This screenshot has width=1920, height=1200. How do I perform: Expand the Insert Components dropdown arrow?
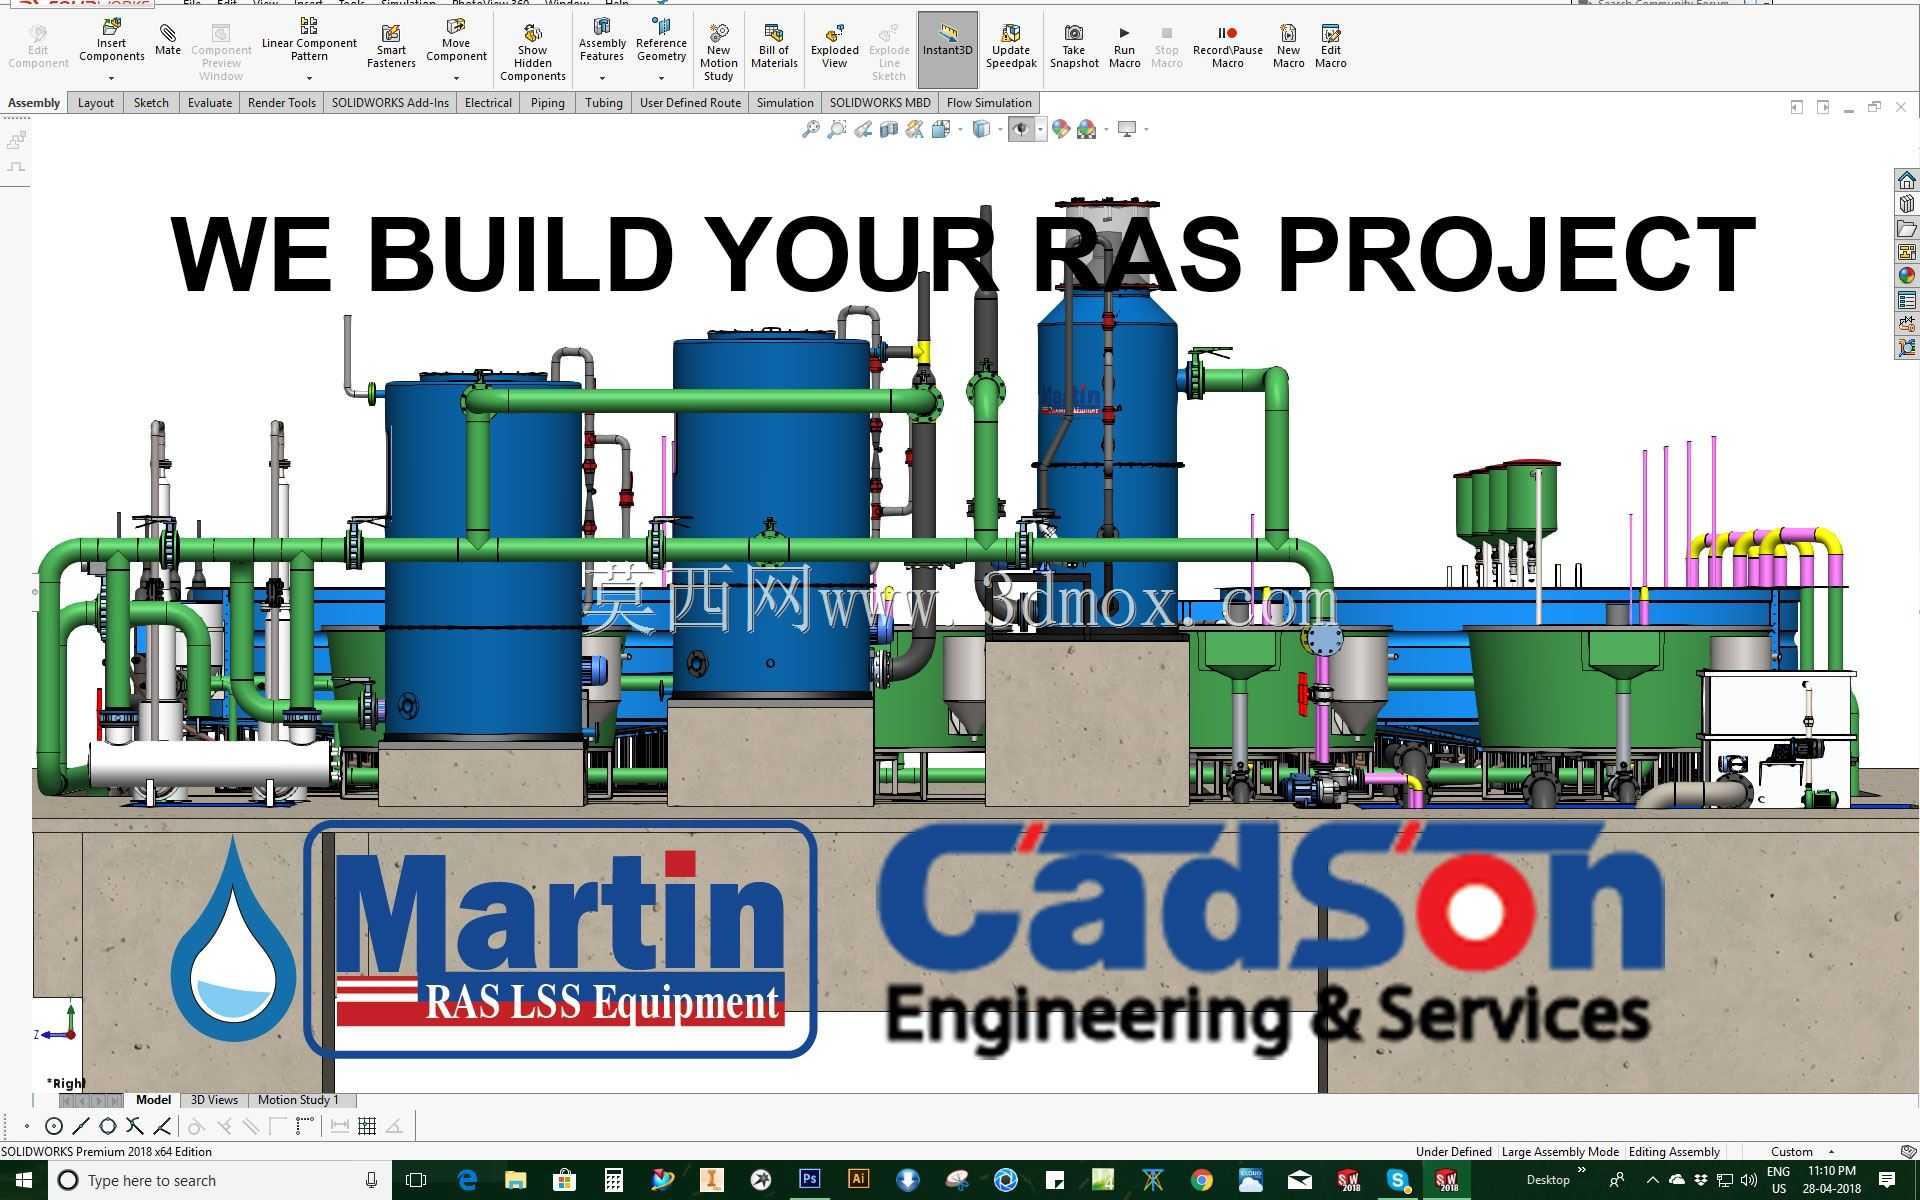tap(112, 78)
